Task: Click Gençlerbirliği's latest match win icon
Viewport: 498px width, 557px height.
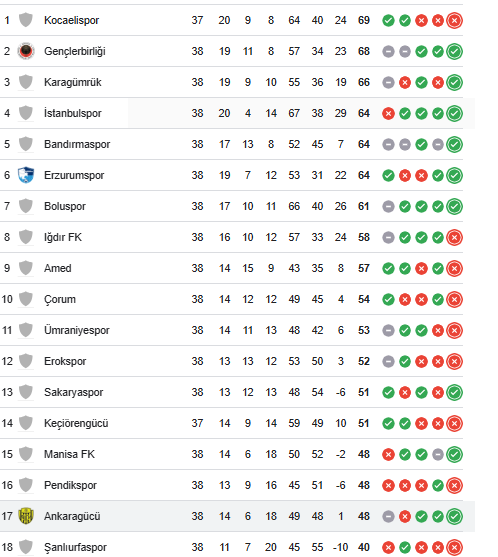Action: 454,52
